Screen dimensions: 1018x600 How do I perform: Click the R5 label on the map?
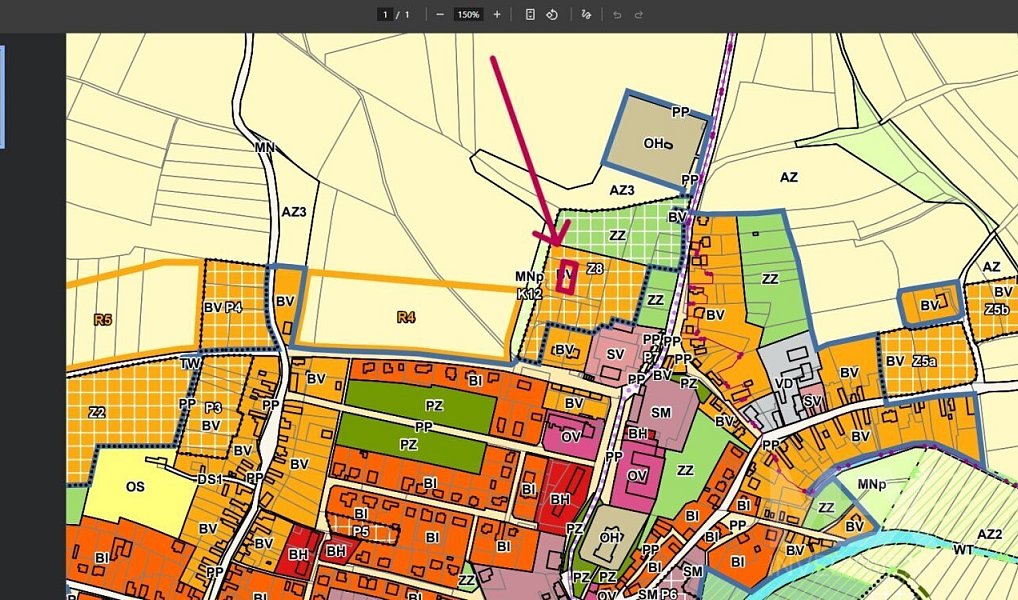coord(103,319)
